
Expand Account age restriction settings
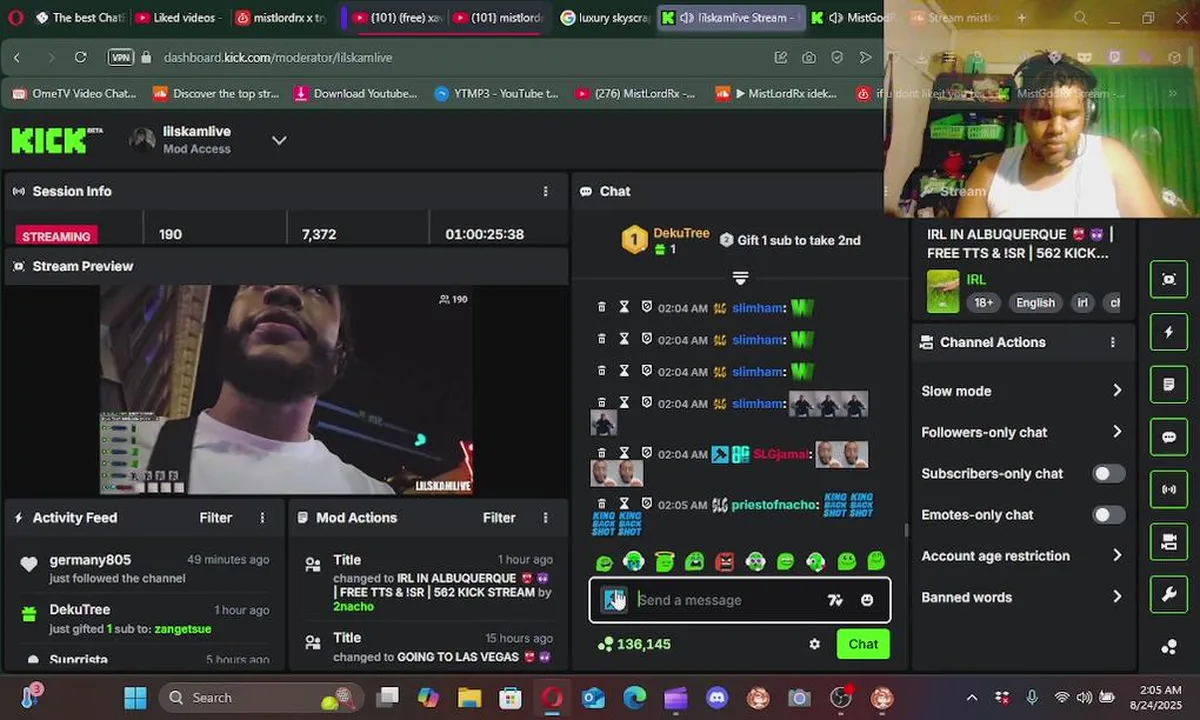click(x=1021, y=556)
